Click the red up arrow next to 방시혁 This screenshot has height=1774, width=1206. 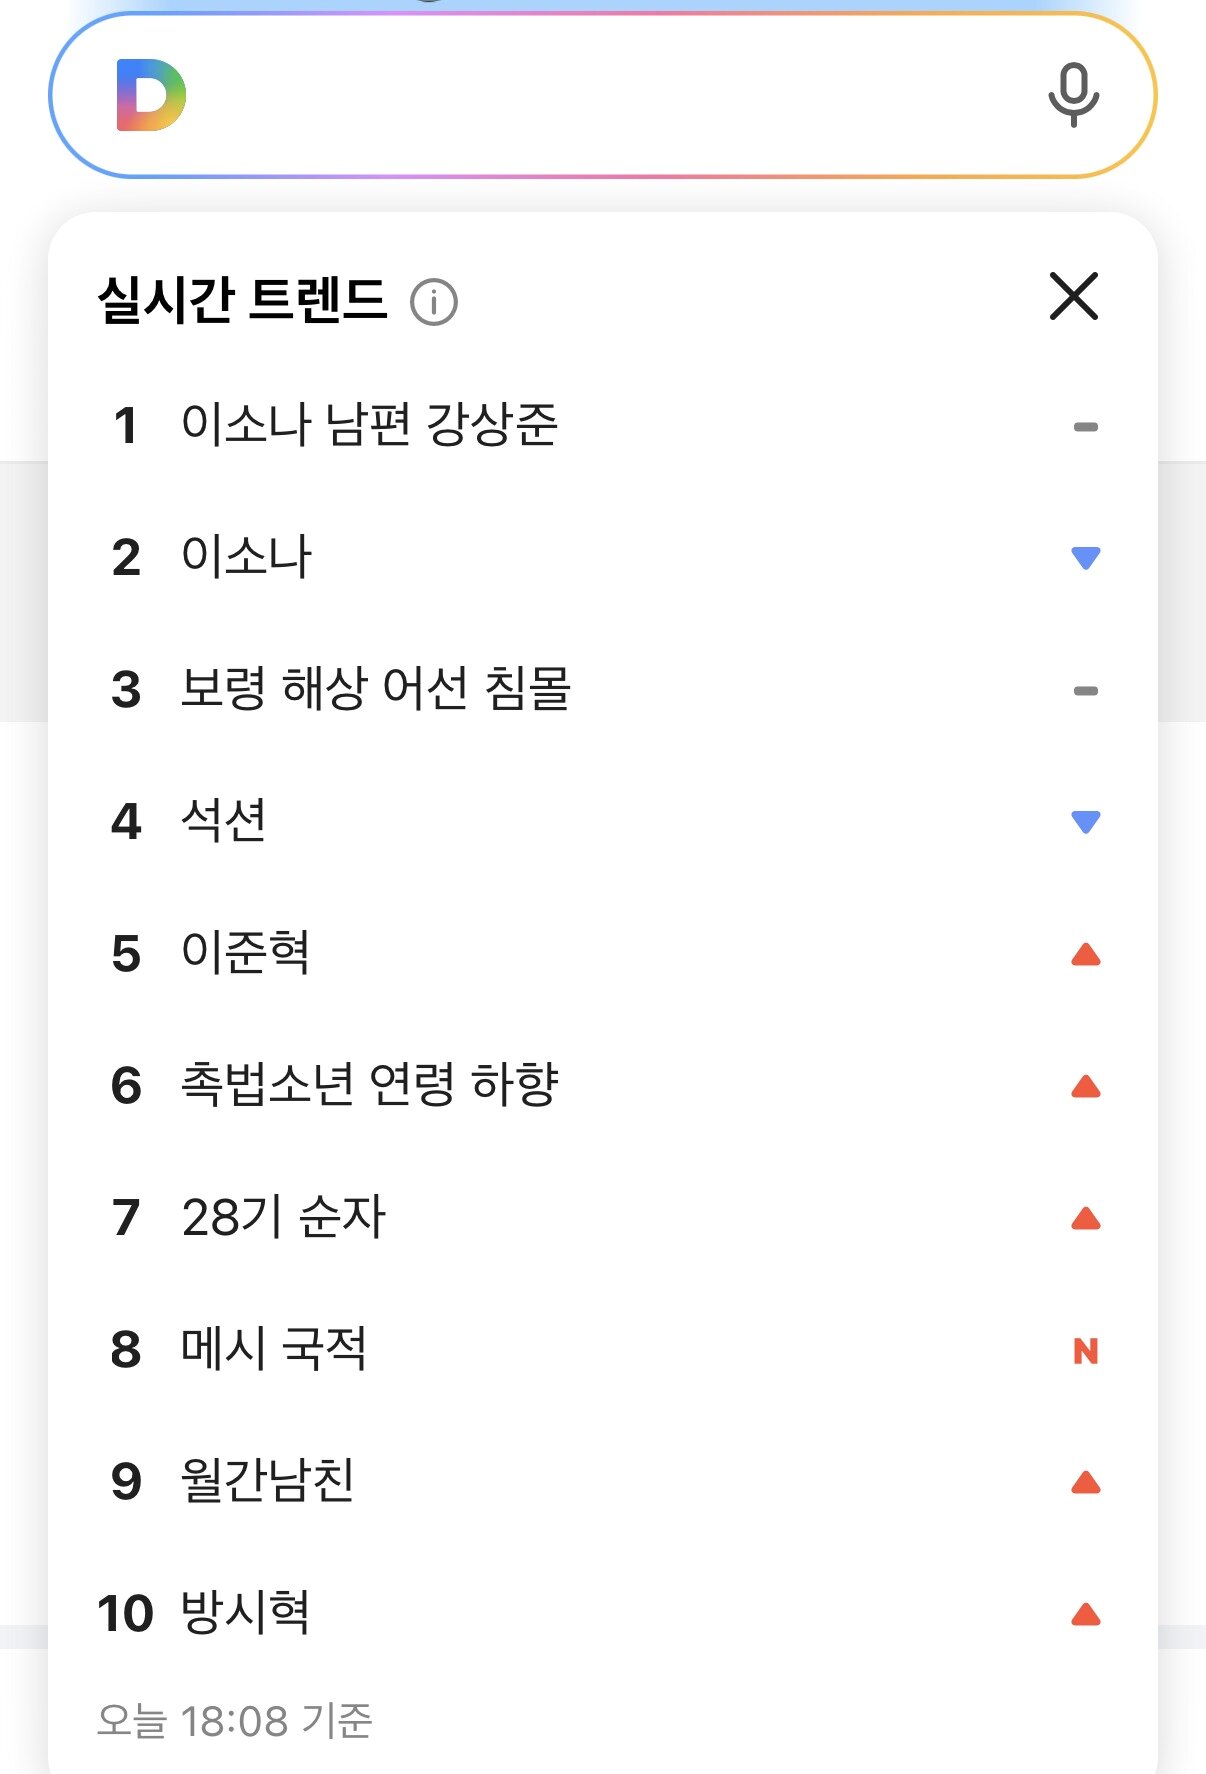1085,1615
